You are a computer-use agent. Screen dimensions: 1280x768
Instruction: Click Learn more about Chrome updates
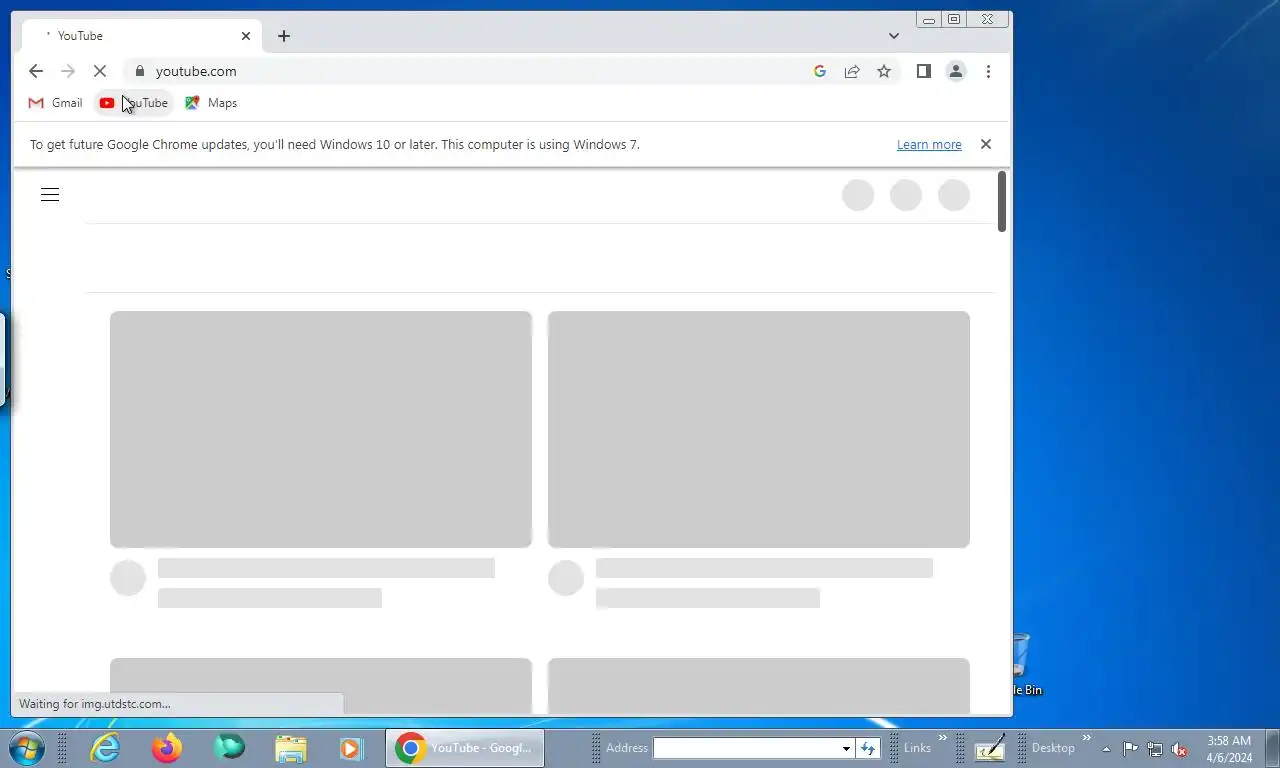(x=929, y=144)
